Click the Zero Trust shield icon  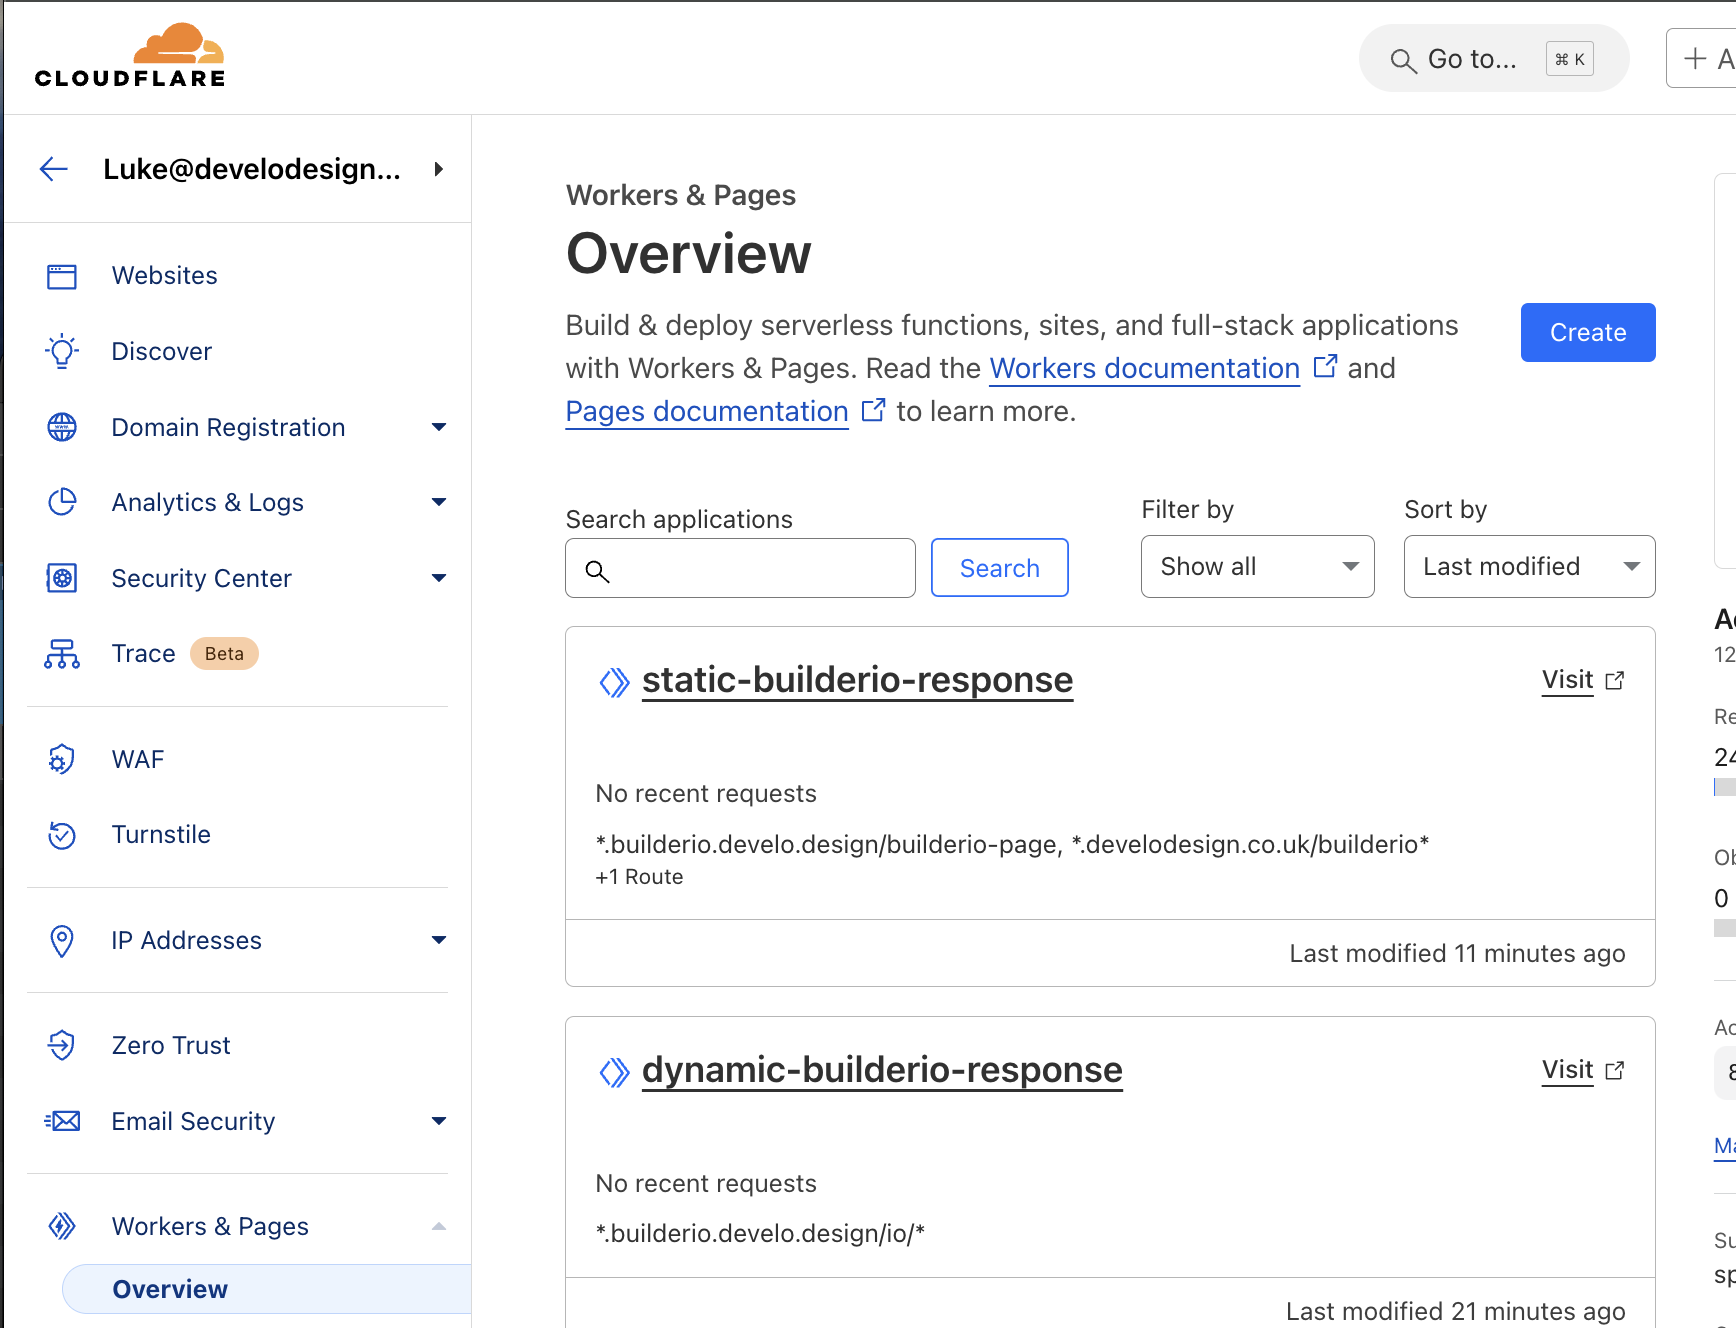62,1046
